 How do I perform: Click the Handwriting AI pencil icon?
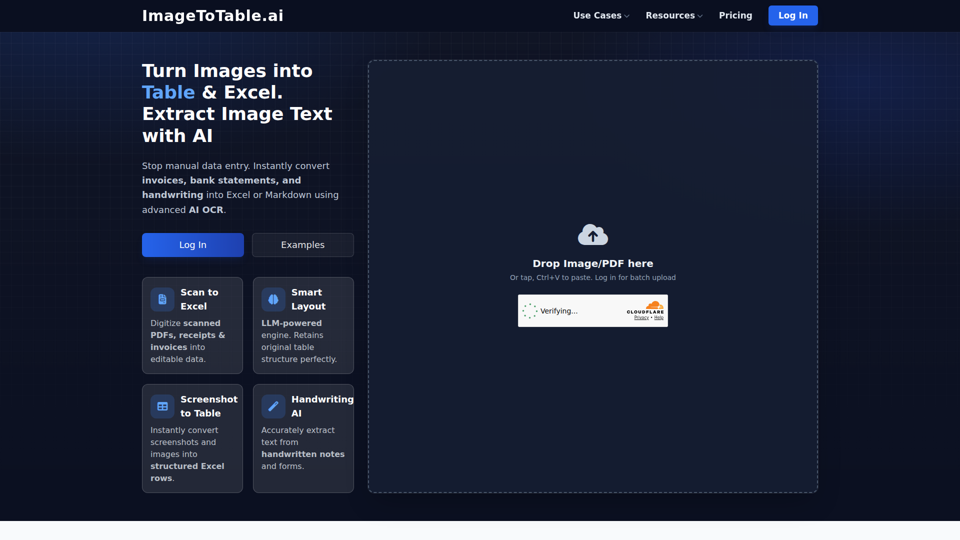pyautogui.click(x=273, y=406)
